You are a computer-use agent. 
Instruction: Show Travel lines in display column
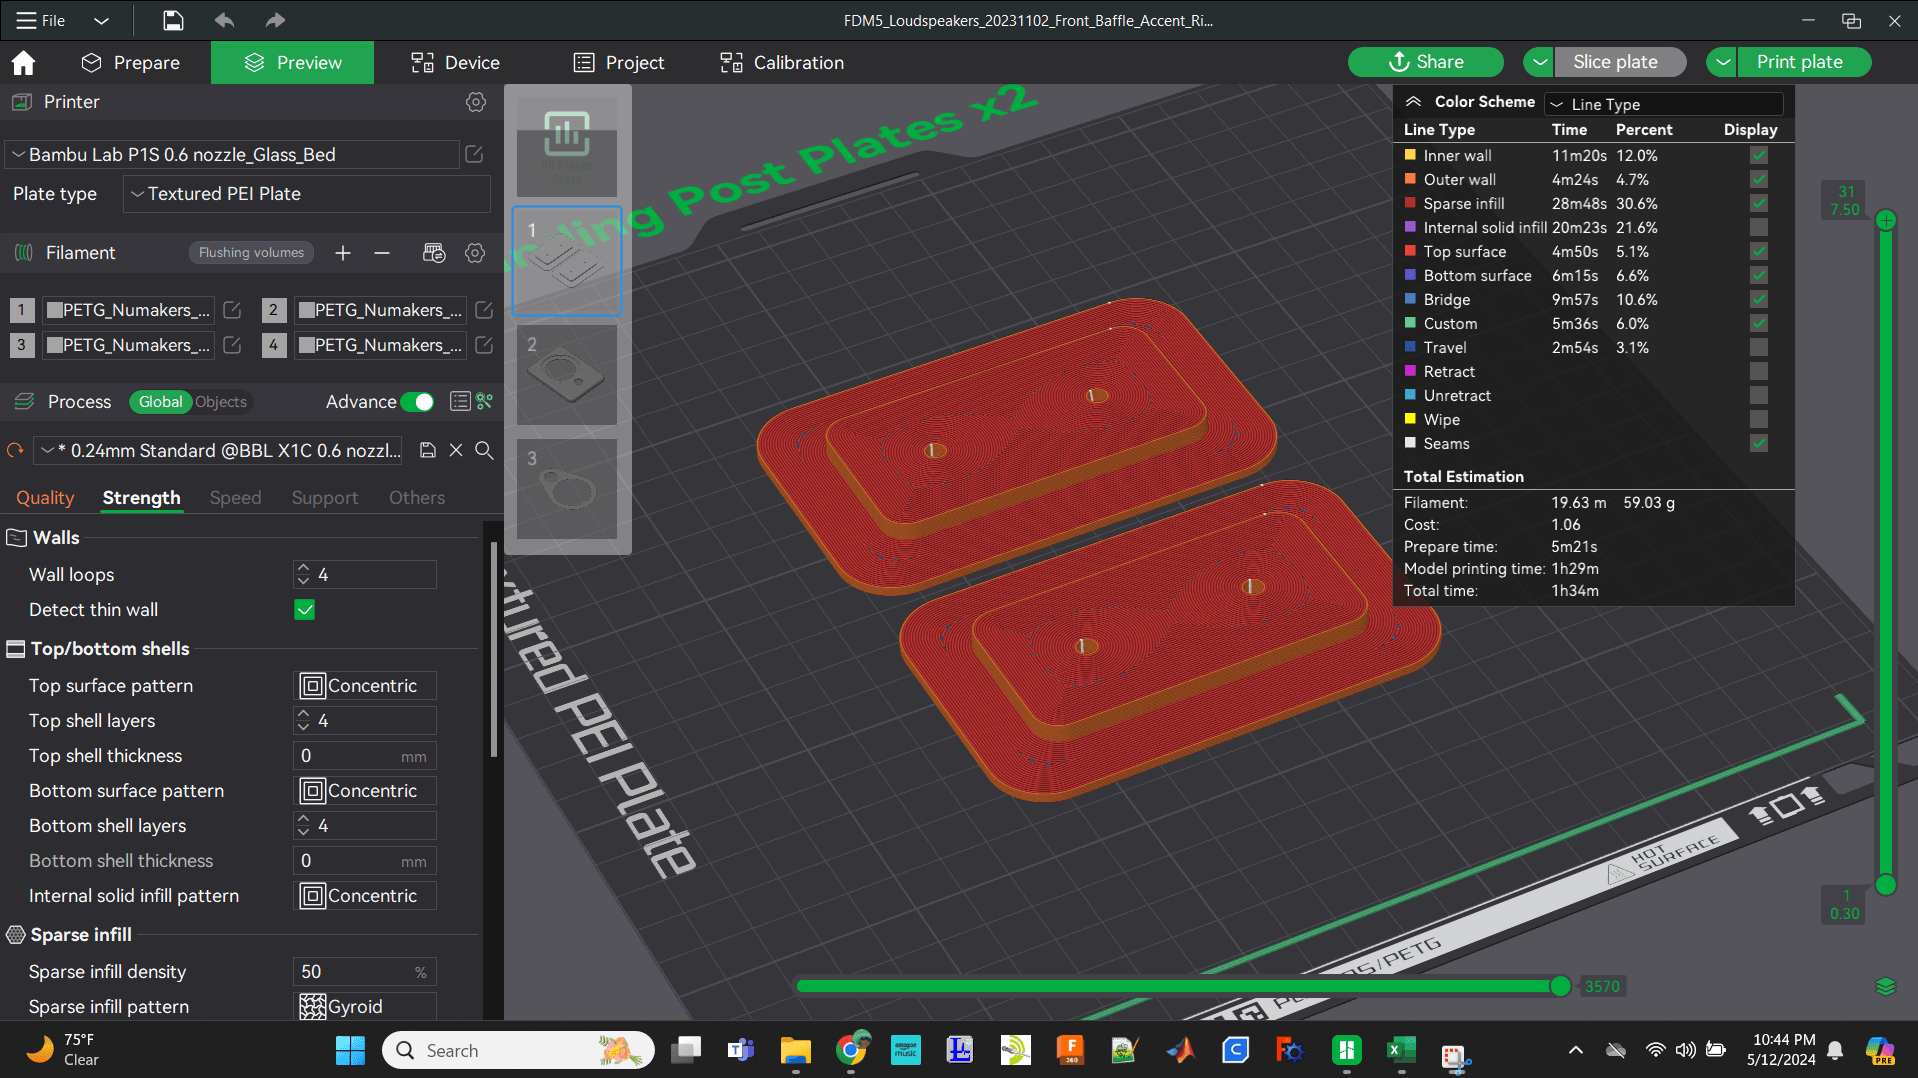(1759, 348)
